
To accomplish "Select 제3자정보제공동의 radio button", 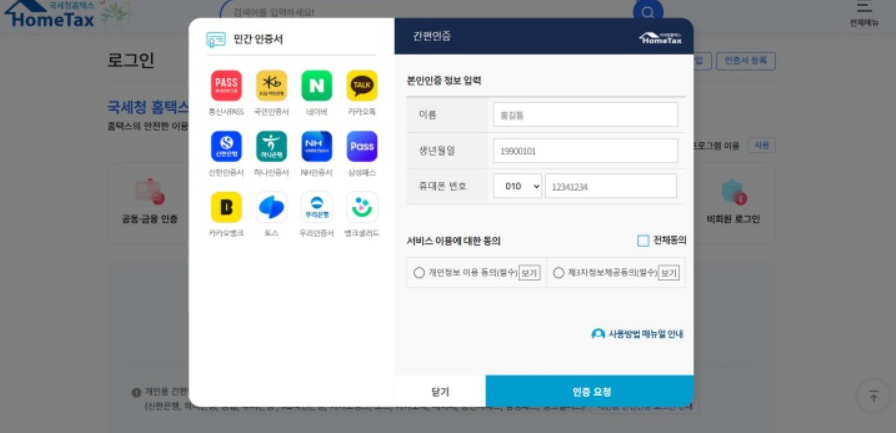I will [x=559, y=273].
